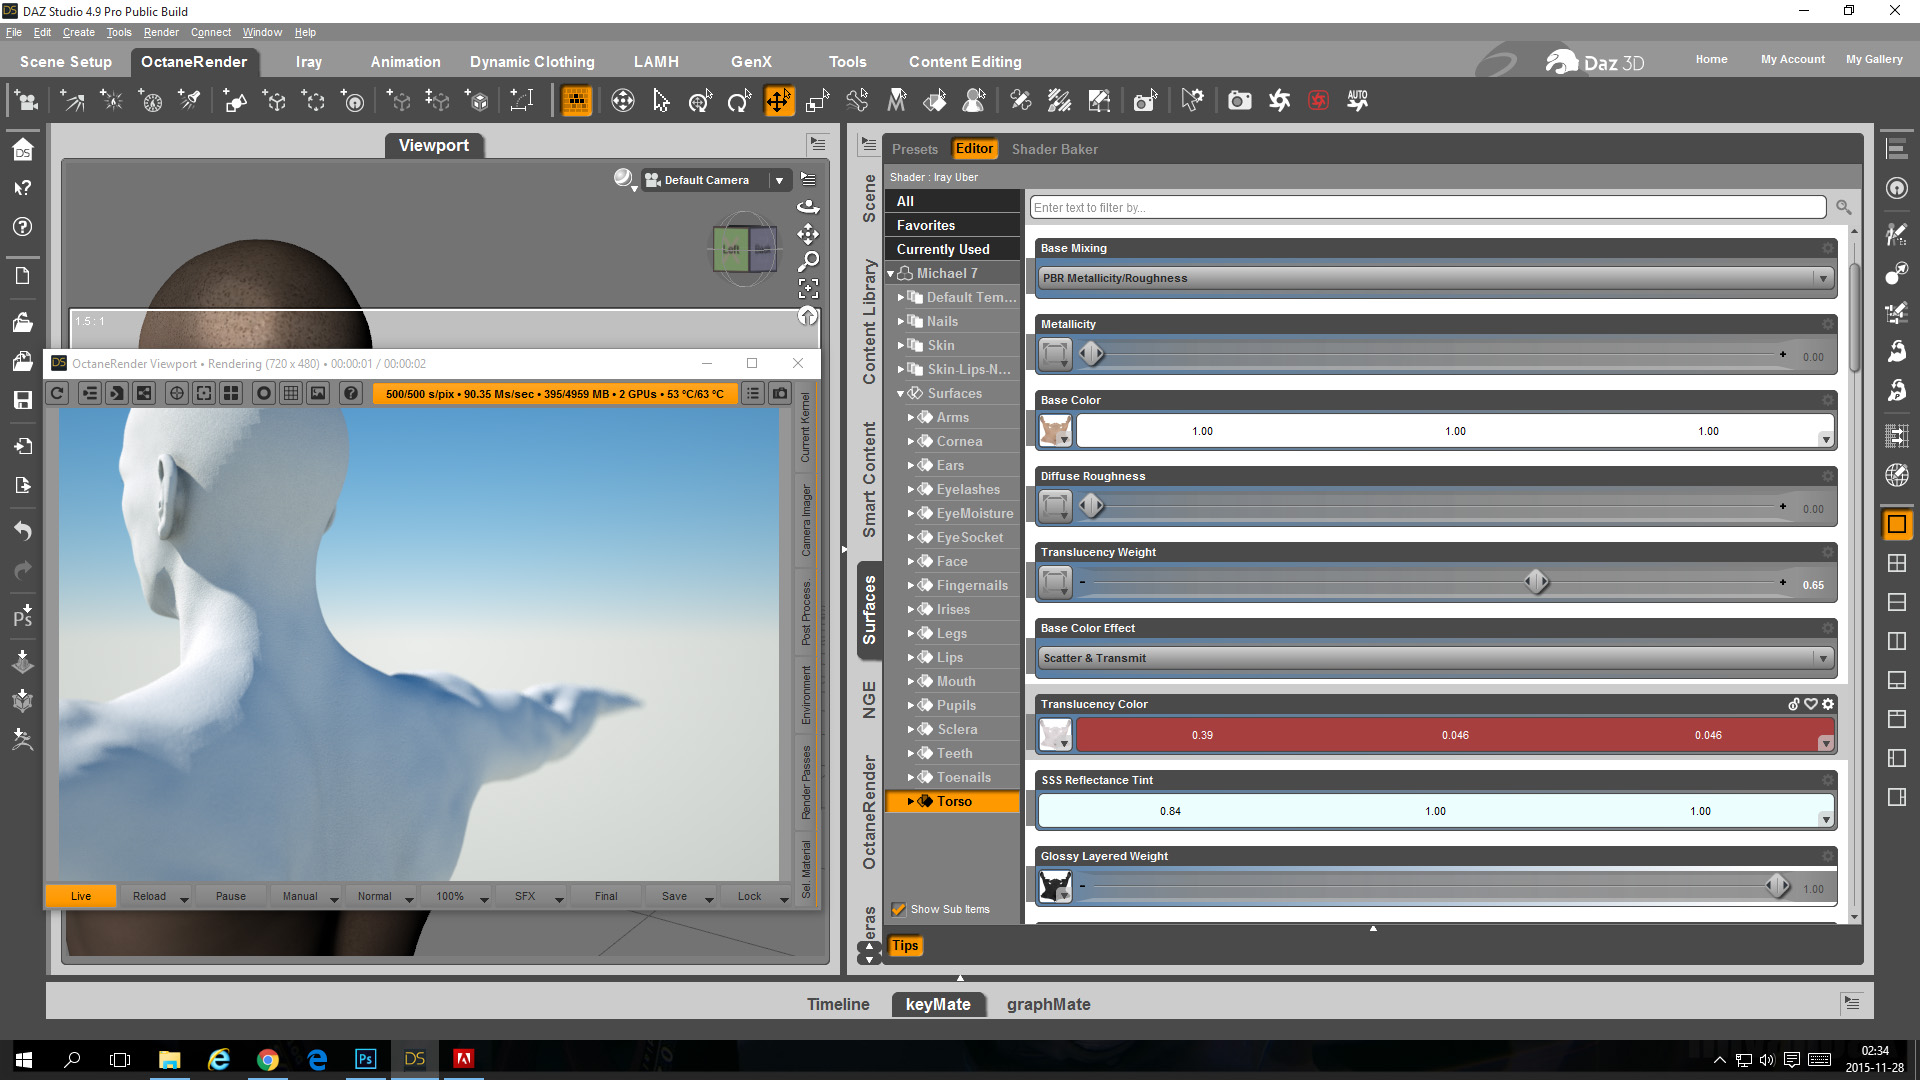This screenshot has height=1080, width=1920.
Task: Favorite the Translucency Color property heart
Action: (x=1811, y=704)
